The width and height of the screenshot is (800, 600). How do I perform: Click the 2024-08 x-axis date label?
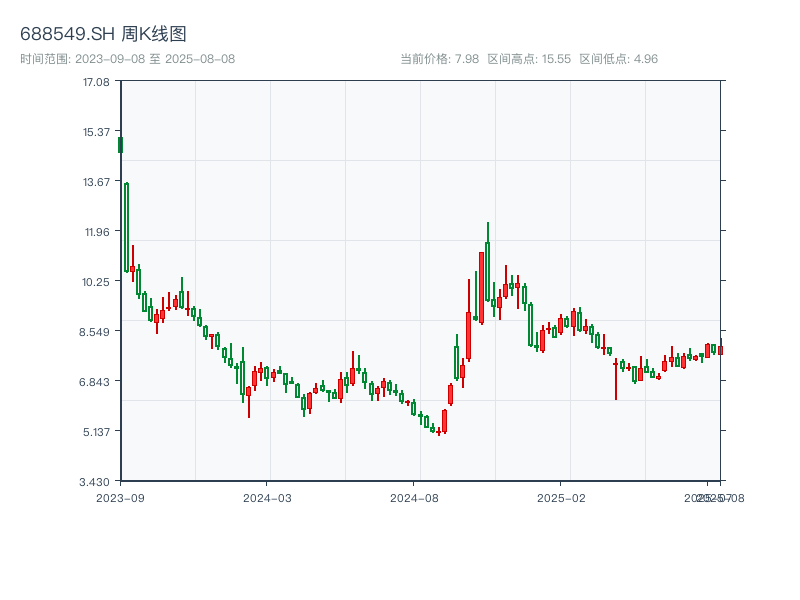pos(414,497)
